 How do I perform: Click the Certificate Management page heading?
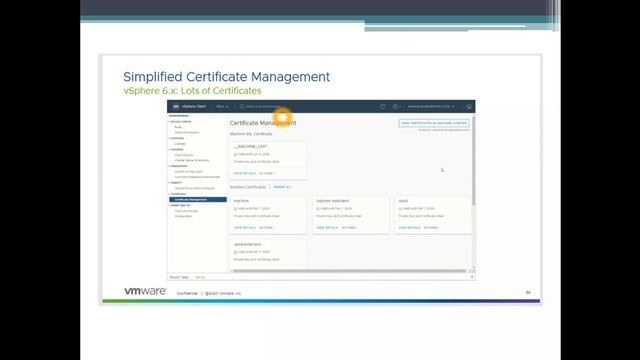point(263,123)
